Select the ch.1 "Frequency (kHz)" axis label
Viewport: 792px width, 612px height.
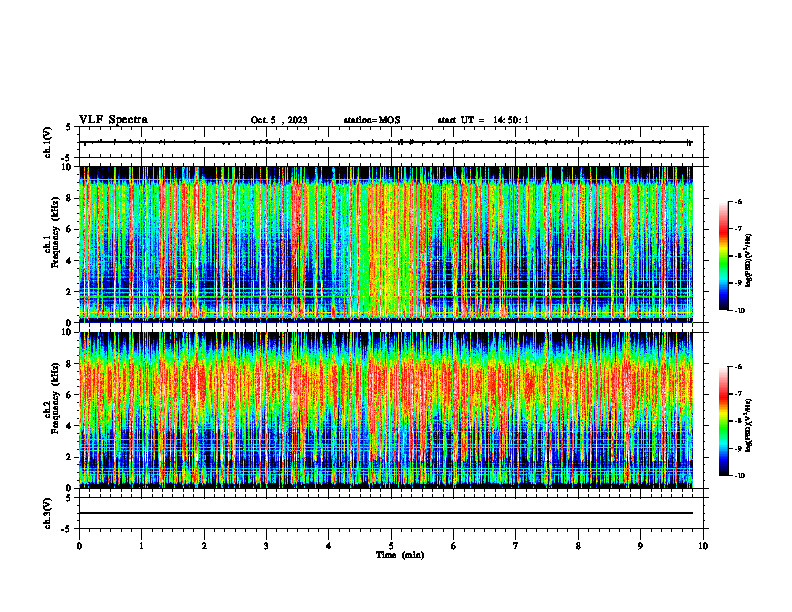[x=55, y=232]
